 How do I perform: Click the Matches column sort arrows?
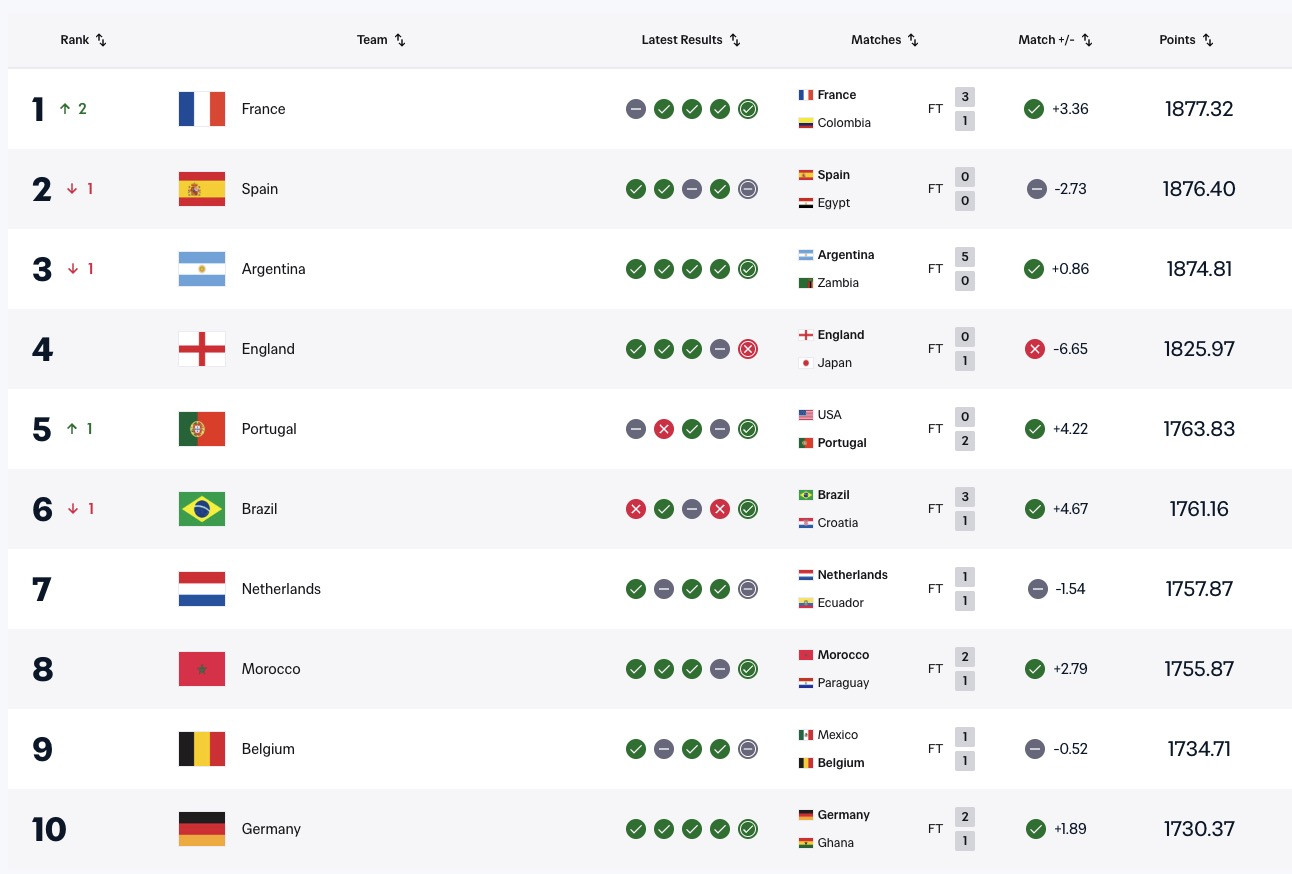point(913,40)
